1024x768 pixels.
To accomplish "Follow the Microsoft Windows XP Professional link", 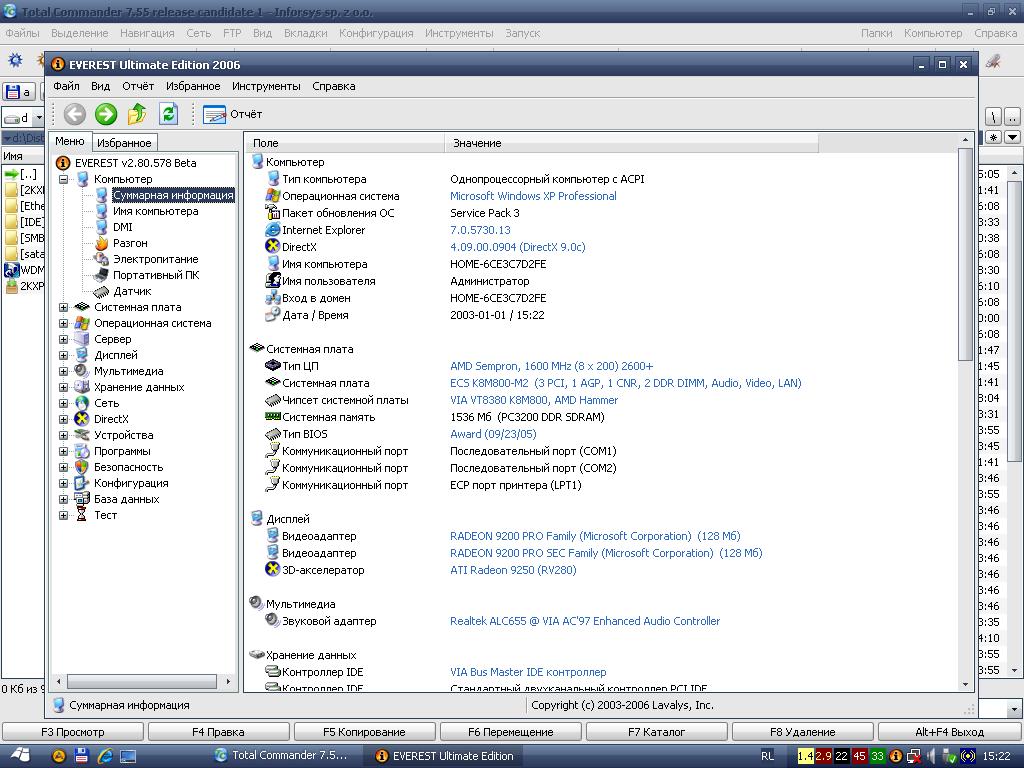I will tap(533, 196).
